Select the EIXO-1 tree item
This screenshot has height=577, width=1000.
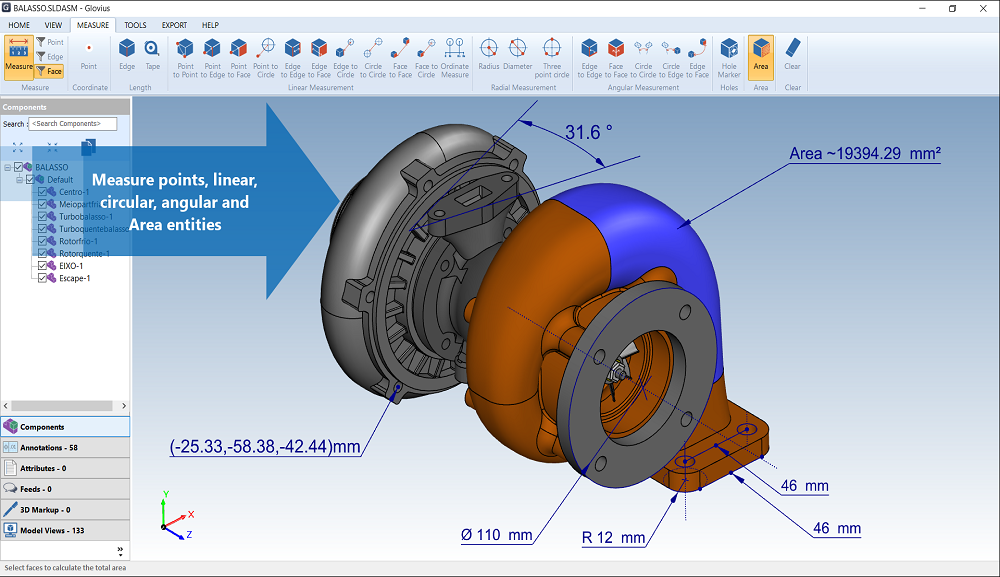click(x=71, y=266)
